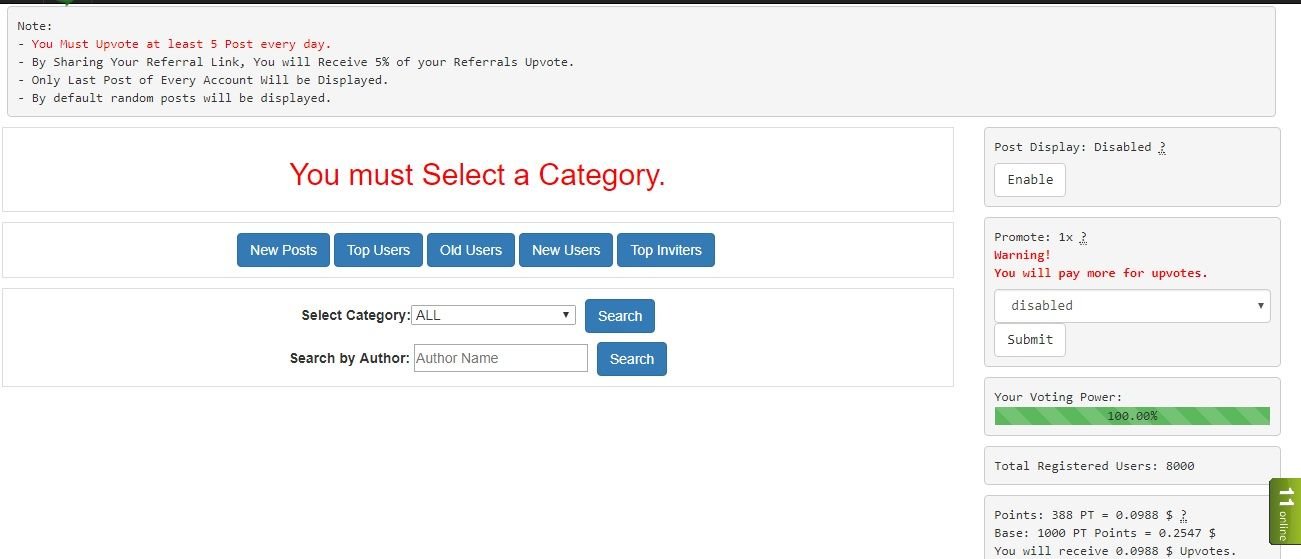1301x559 pixels.
Task: Focus the Author Name input field
Action: coord(500,358)
